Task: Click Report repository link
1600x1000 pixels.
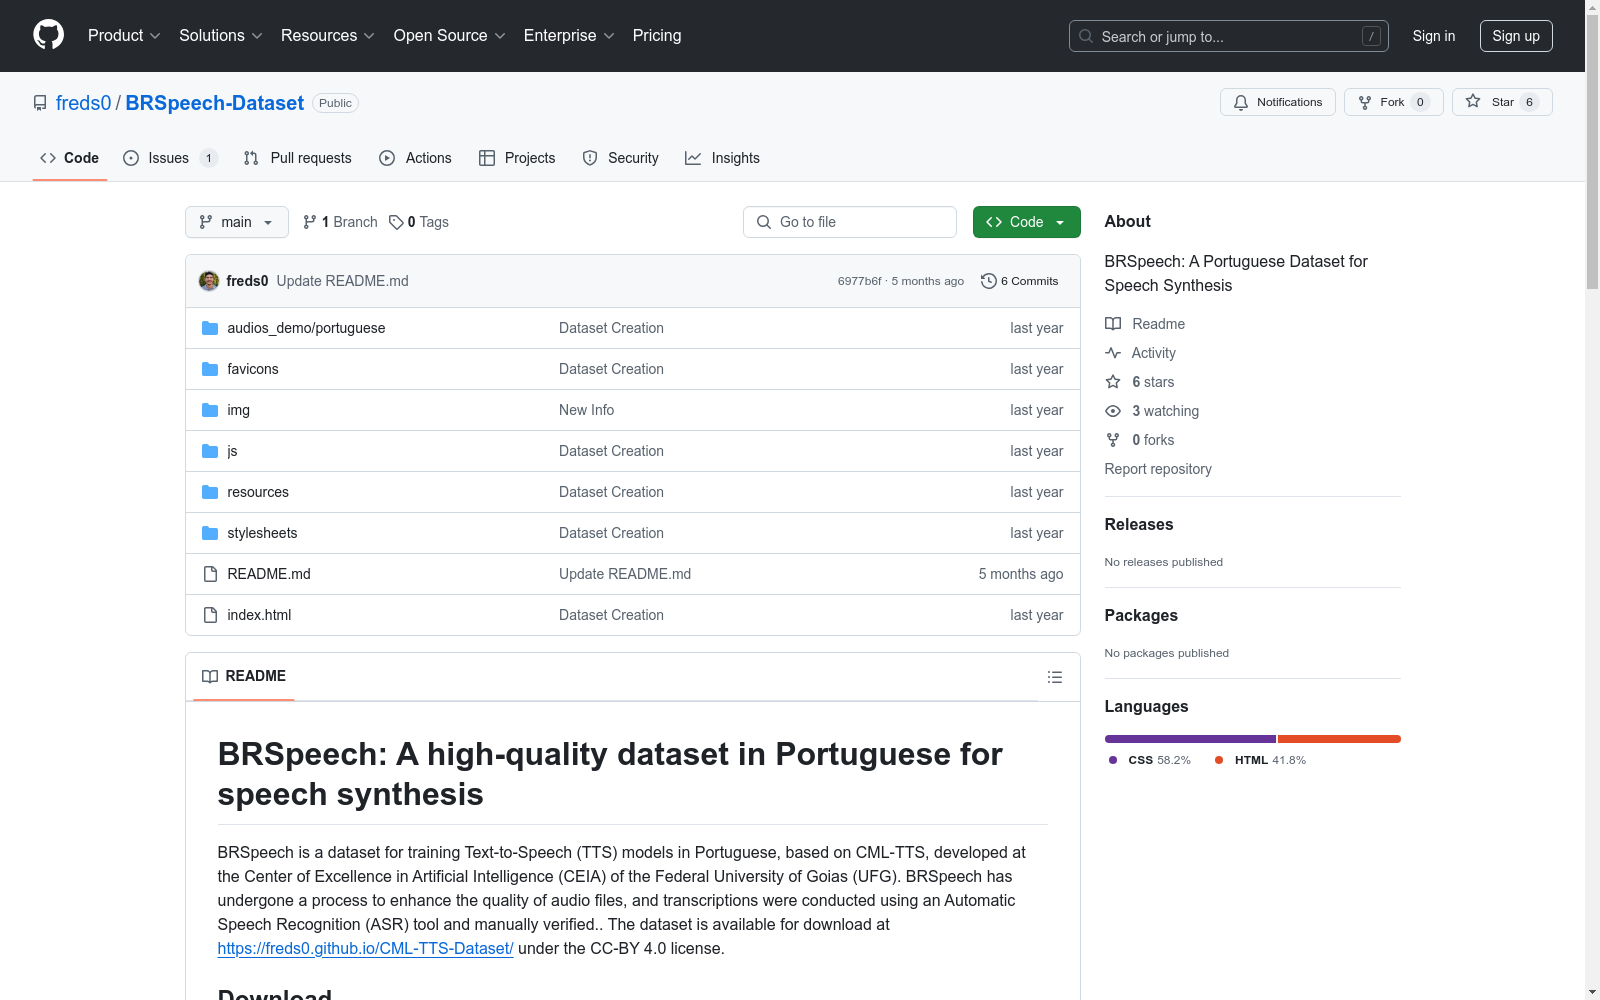Action: coord(1158,469)
